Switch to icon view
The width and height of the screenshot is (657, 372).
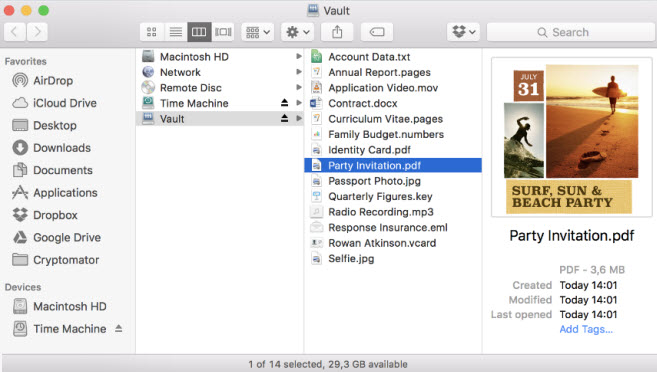tap(152, 32)
